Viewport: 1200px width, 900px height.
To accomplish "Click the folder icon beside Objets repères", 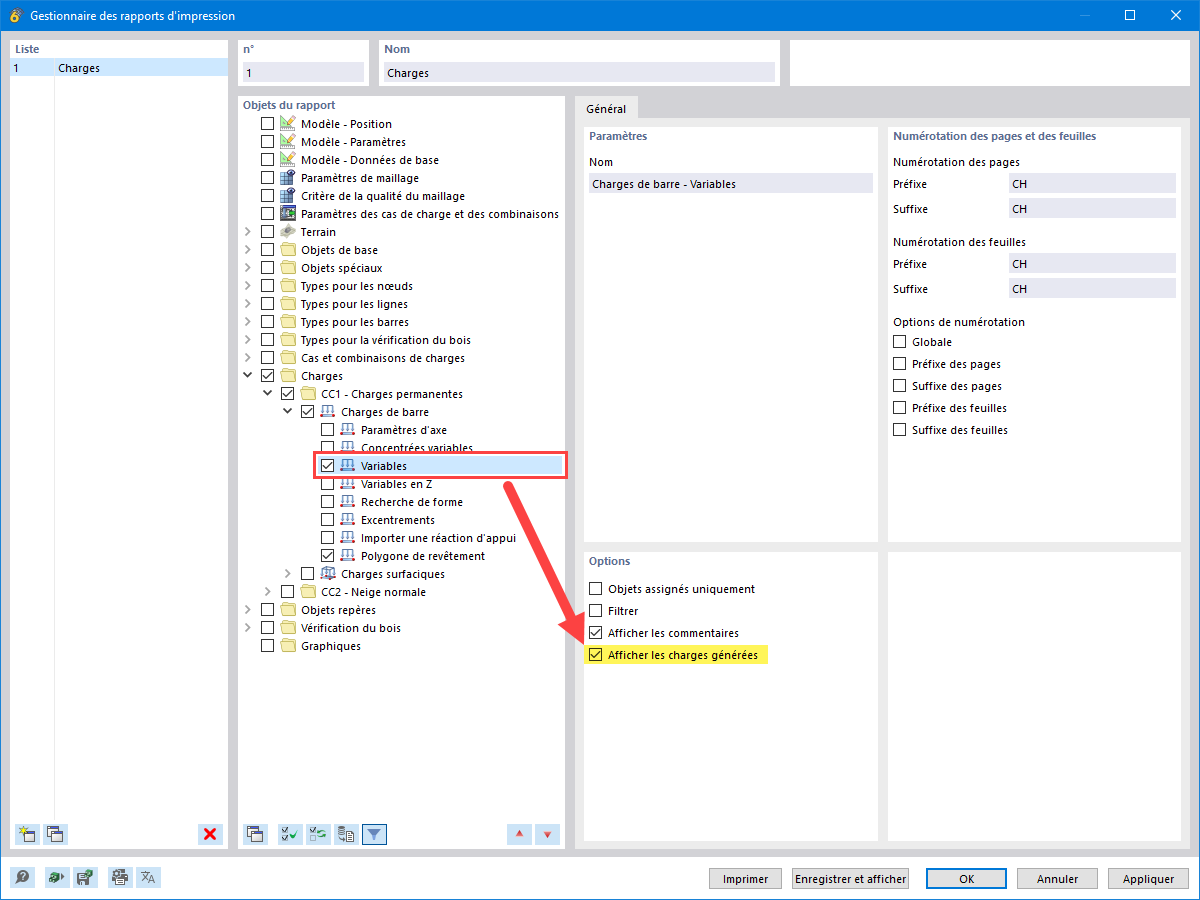I will pos(288,610).
